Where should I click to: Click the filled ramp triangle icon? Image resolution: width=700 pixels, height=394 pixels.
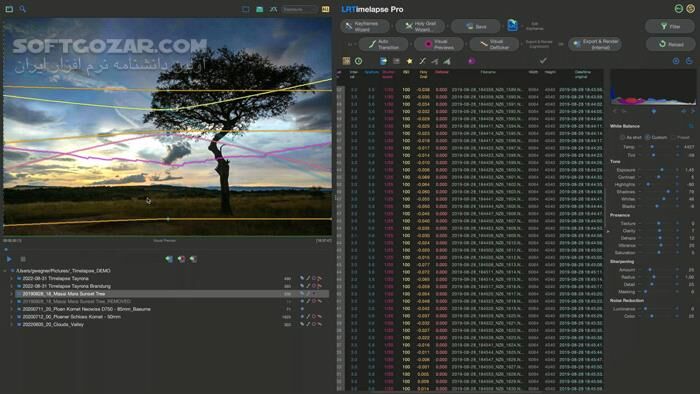(447, 61)
